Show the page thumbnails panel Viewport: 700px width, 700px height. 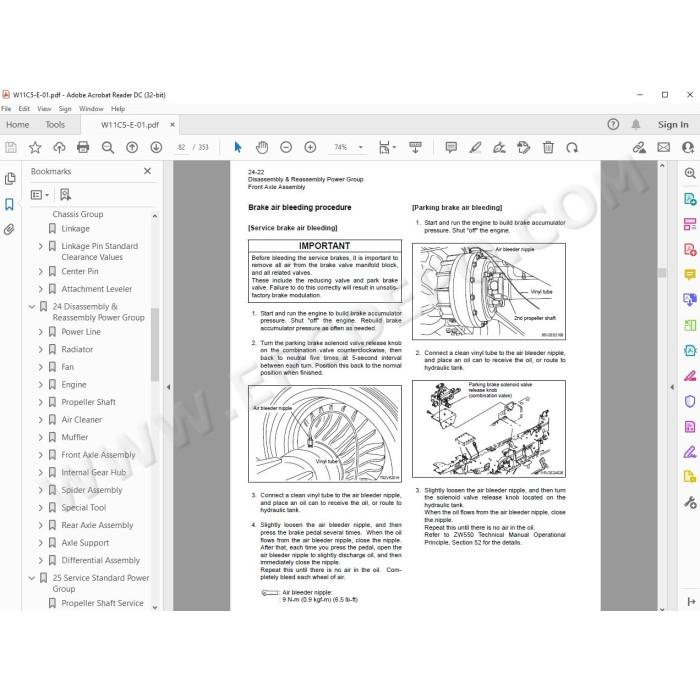pos(9,179)
